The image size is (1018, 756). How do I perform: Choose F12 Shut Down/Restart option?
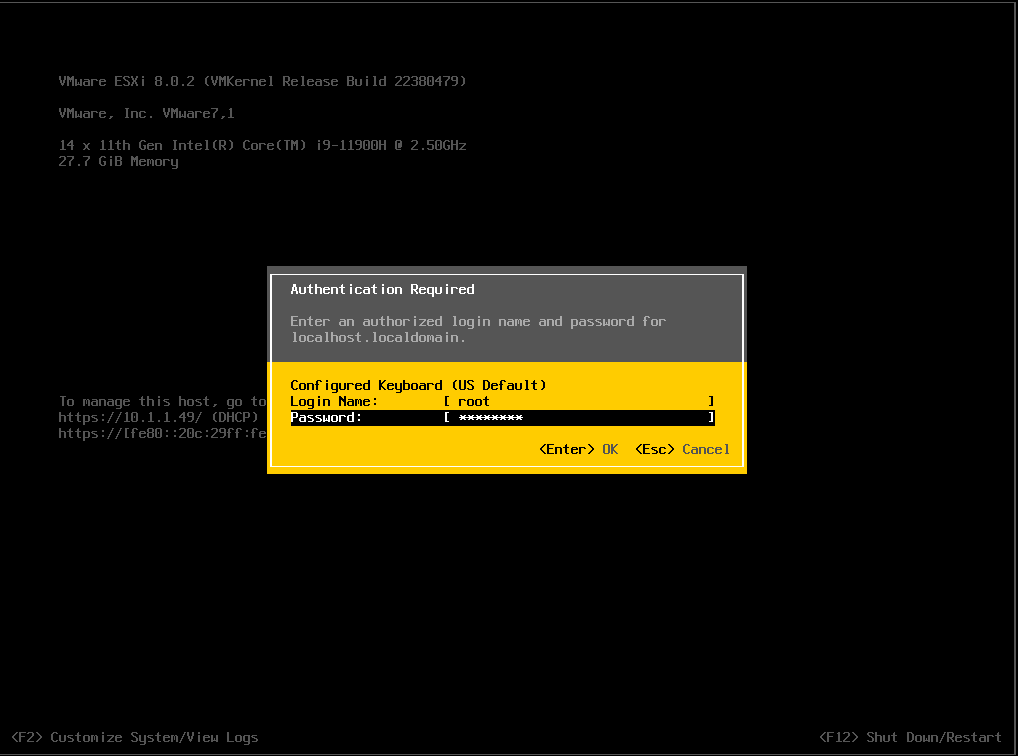pyautogui.click(x=910, y=737)
